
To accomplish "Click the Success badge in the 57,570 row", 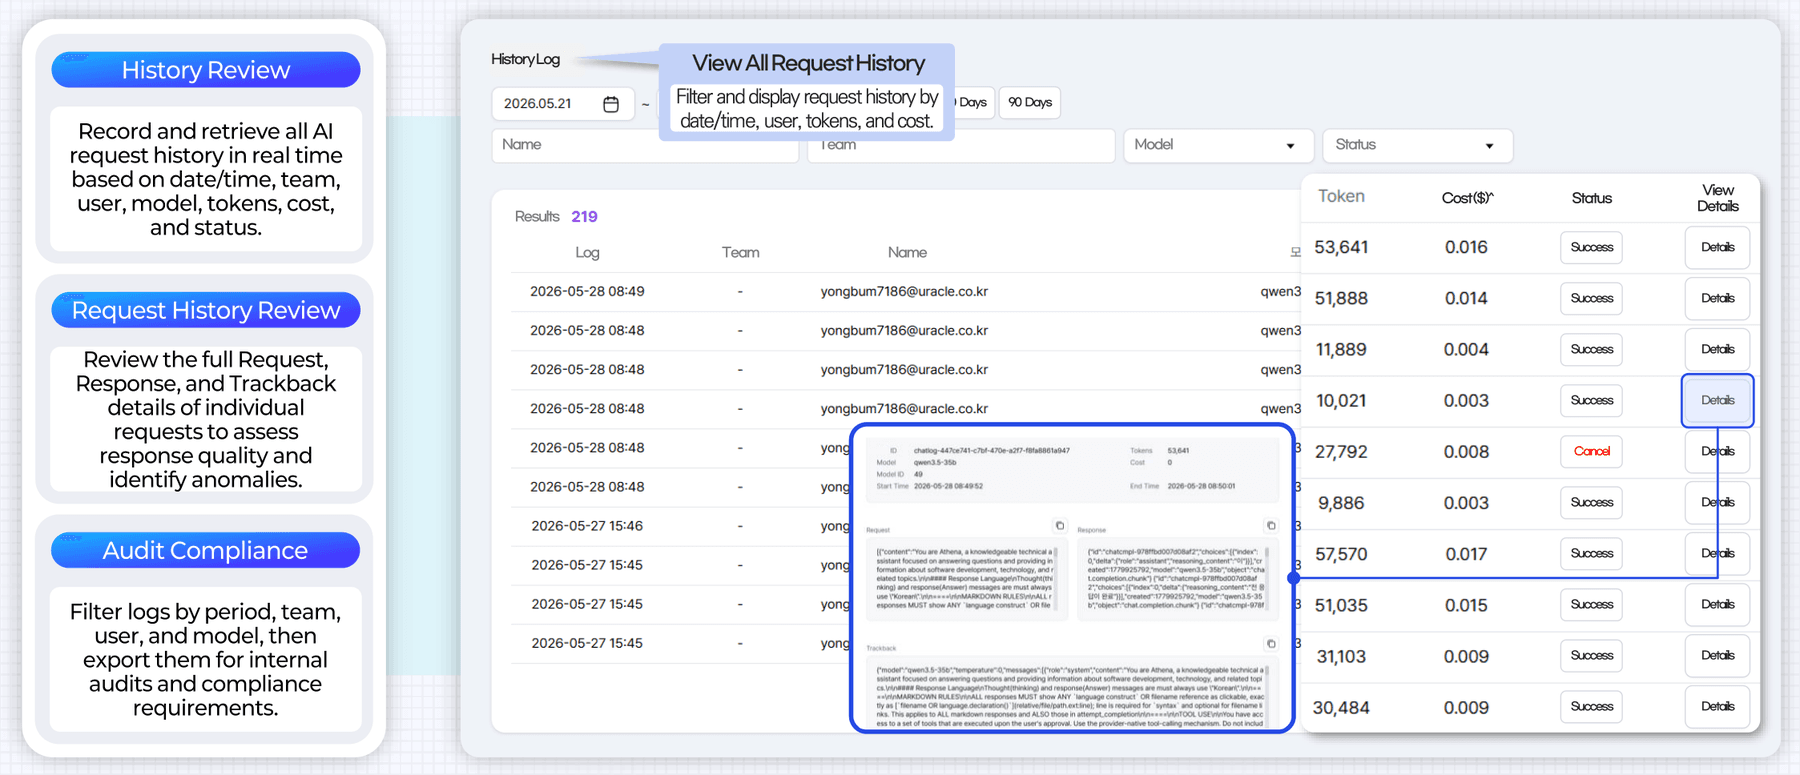I will (x=1591, y=553).
